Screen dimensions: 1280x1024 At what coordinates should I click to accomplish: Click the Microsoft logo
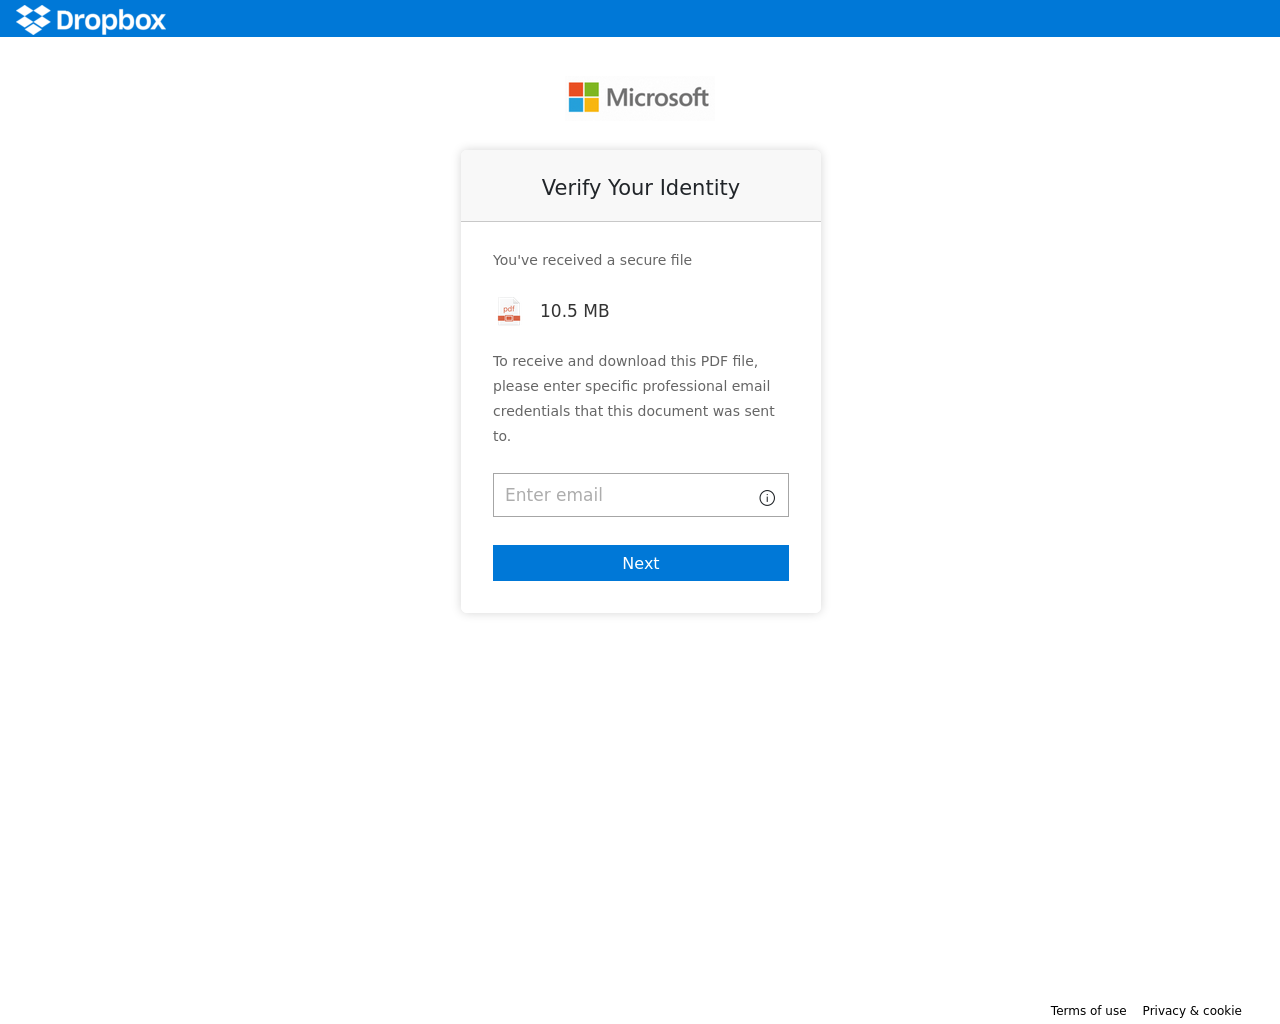coord(639,97)
